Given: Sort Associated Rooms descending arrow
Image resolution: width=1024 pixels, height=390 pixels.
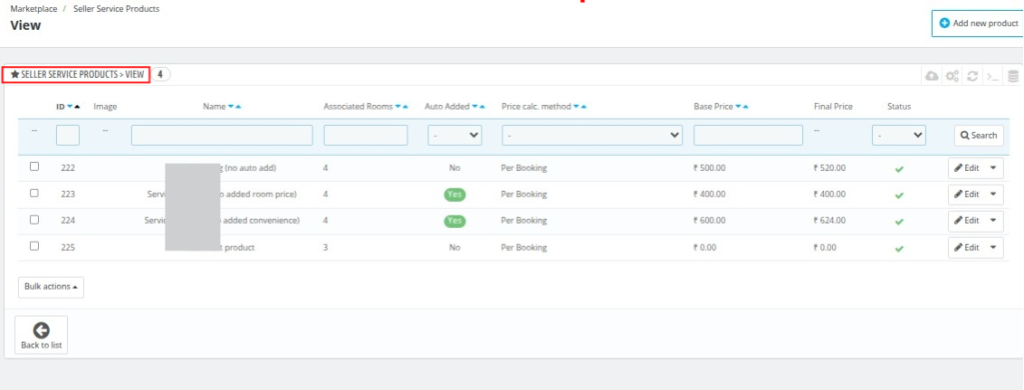Looking at the screenshot, I should (x=398, y=106).
